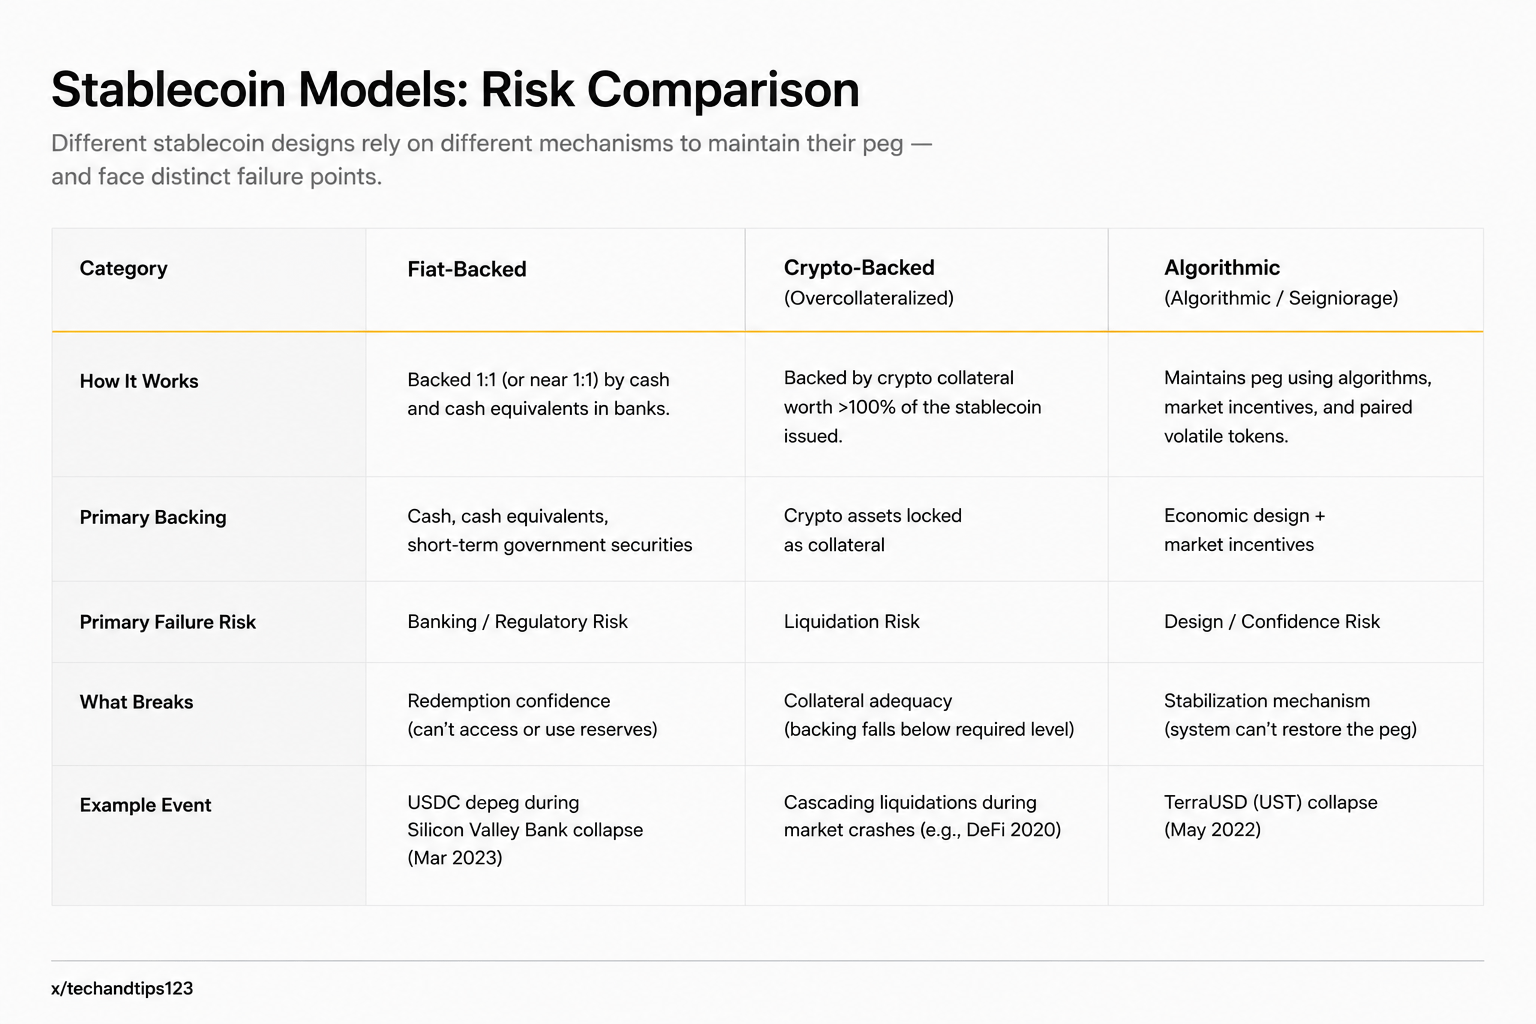Click the Stablecoin Models: Risk Comparison title
This screenshot has height=1024, width=1536.
(x=455, y=89)
